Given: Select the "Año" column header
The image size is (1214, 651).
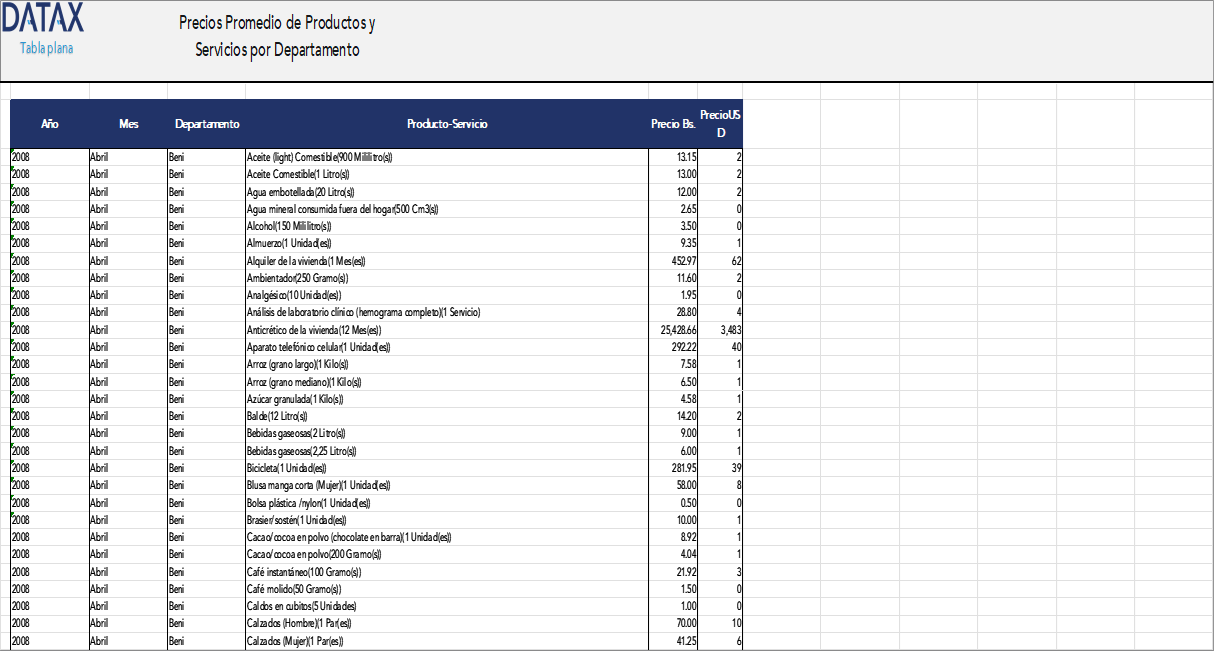Looking at the screenshot, I should pyautogui.click(x=49, y=124).
